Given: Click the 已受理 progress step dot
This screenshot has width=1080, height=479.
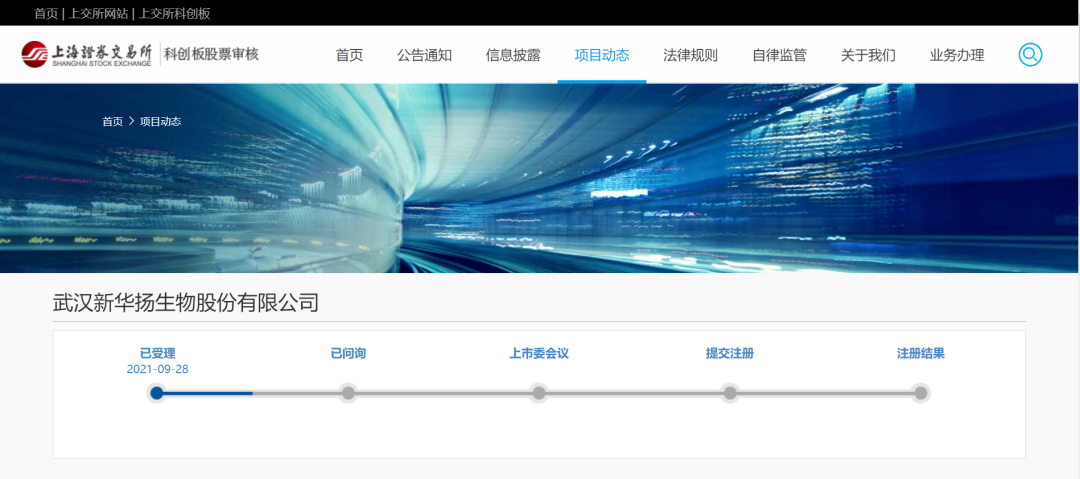Looking at the screenshot, I should coord(157,393).
